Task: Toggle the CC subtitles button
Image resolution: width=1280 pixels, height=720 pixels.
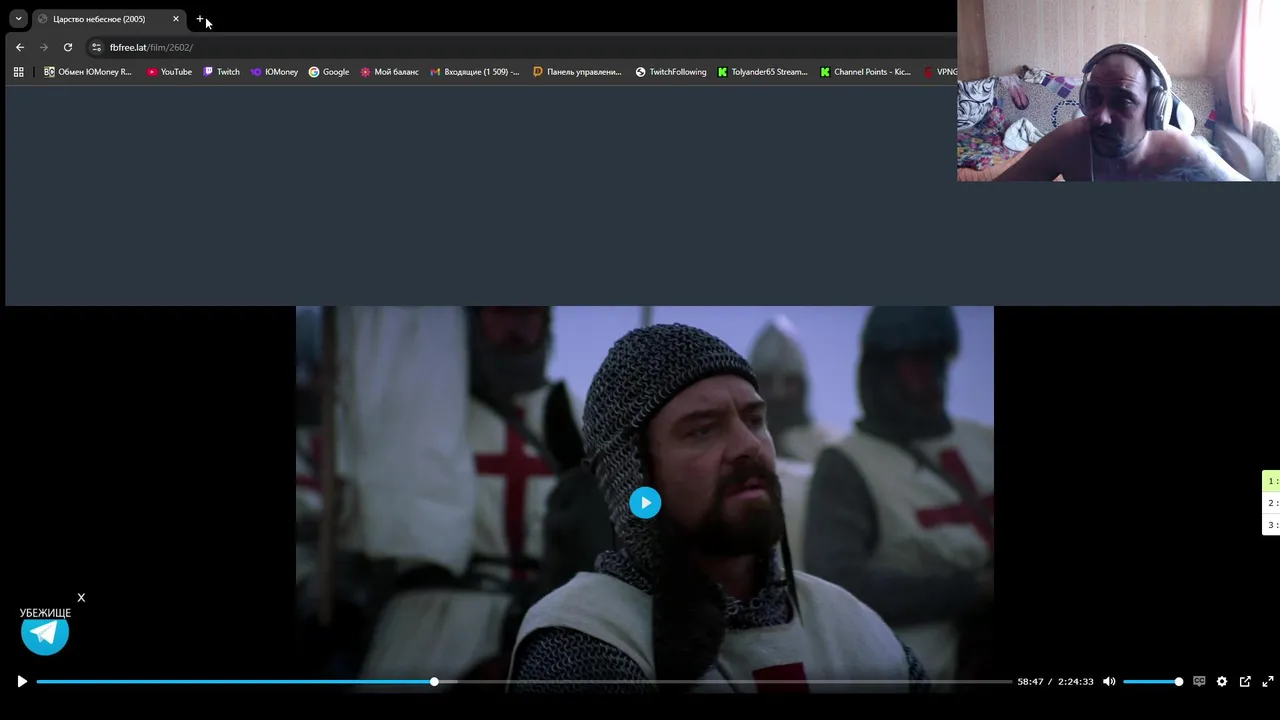Action: (x=1199, y=681)
